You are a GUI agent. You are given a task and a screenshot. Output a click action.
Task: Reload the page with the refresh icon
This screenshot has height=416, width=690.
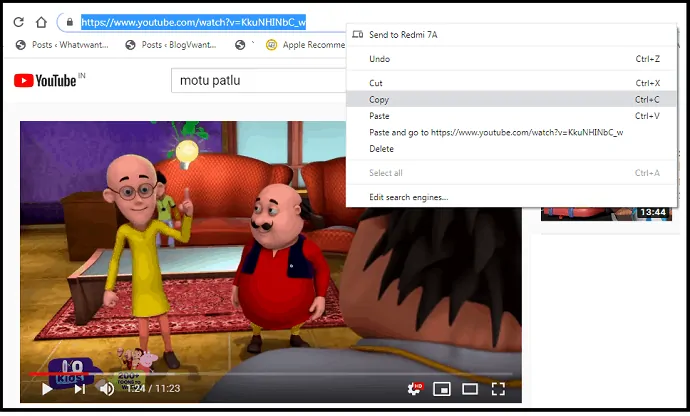point(18,22)
